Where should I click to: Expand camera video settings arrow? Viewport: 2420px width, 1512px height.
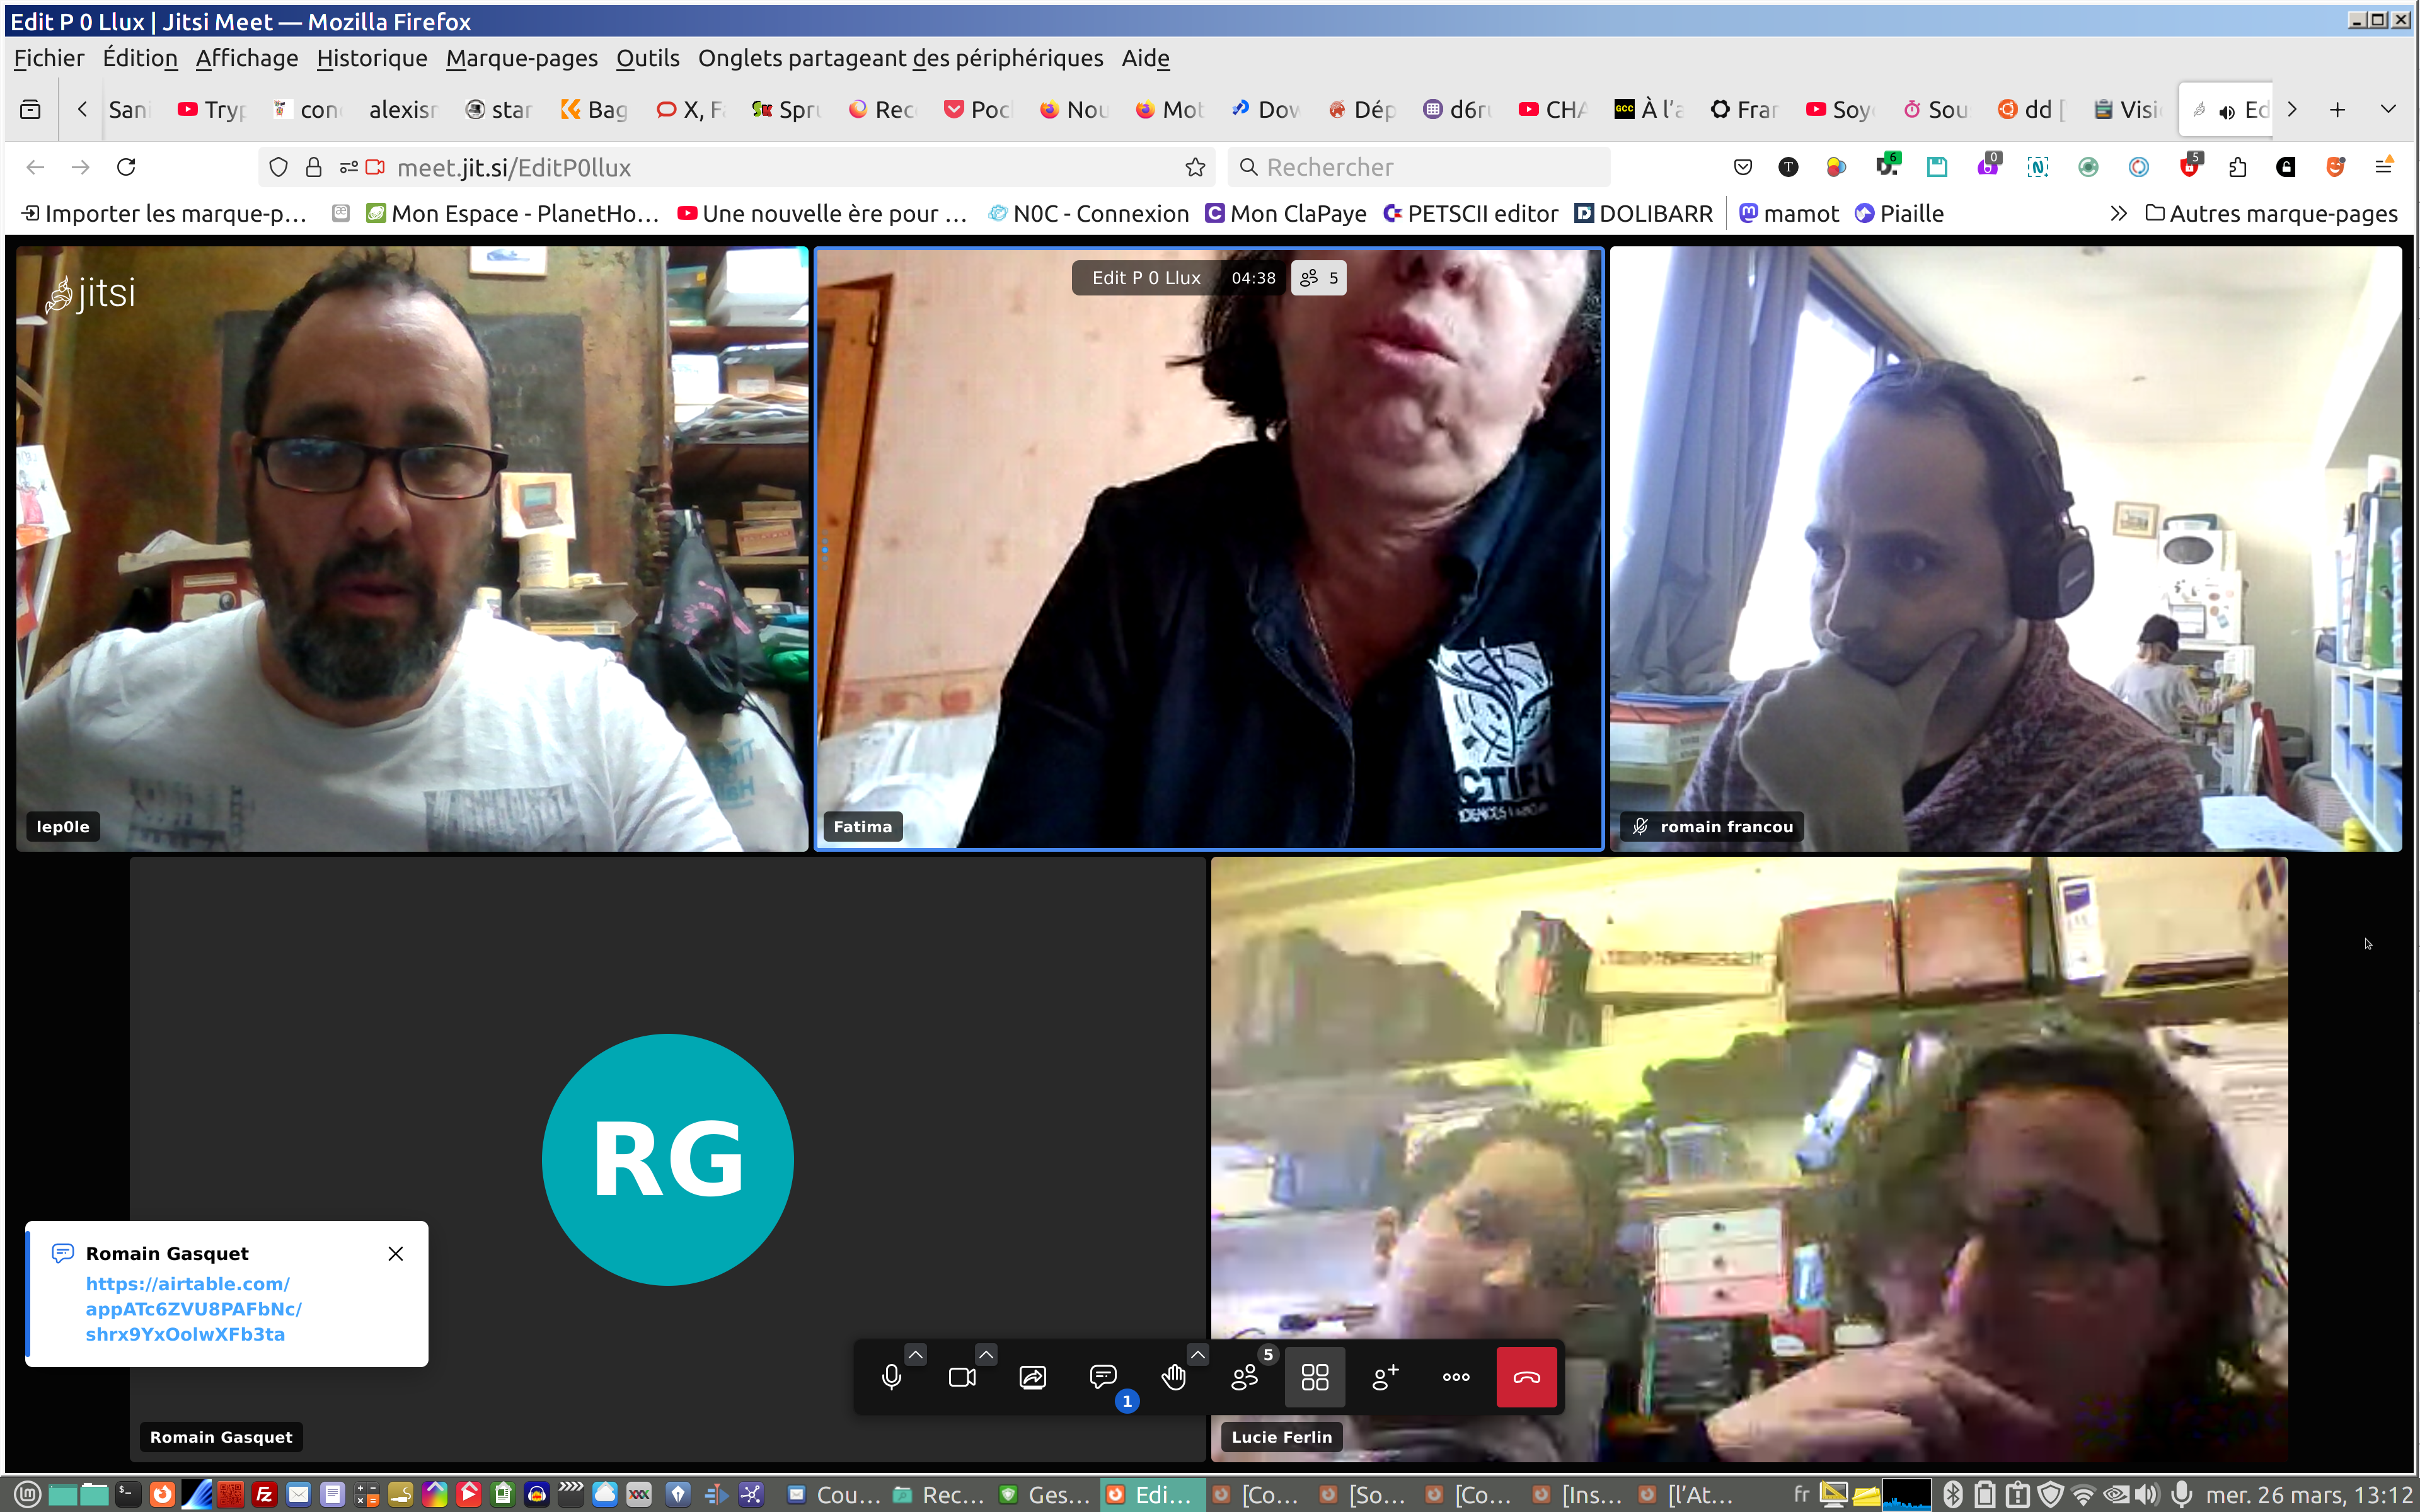click(x=985, y=1354)
